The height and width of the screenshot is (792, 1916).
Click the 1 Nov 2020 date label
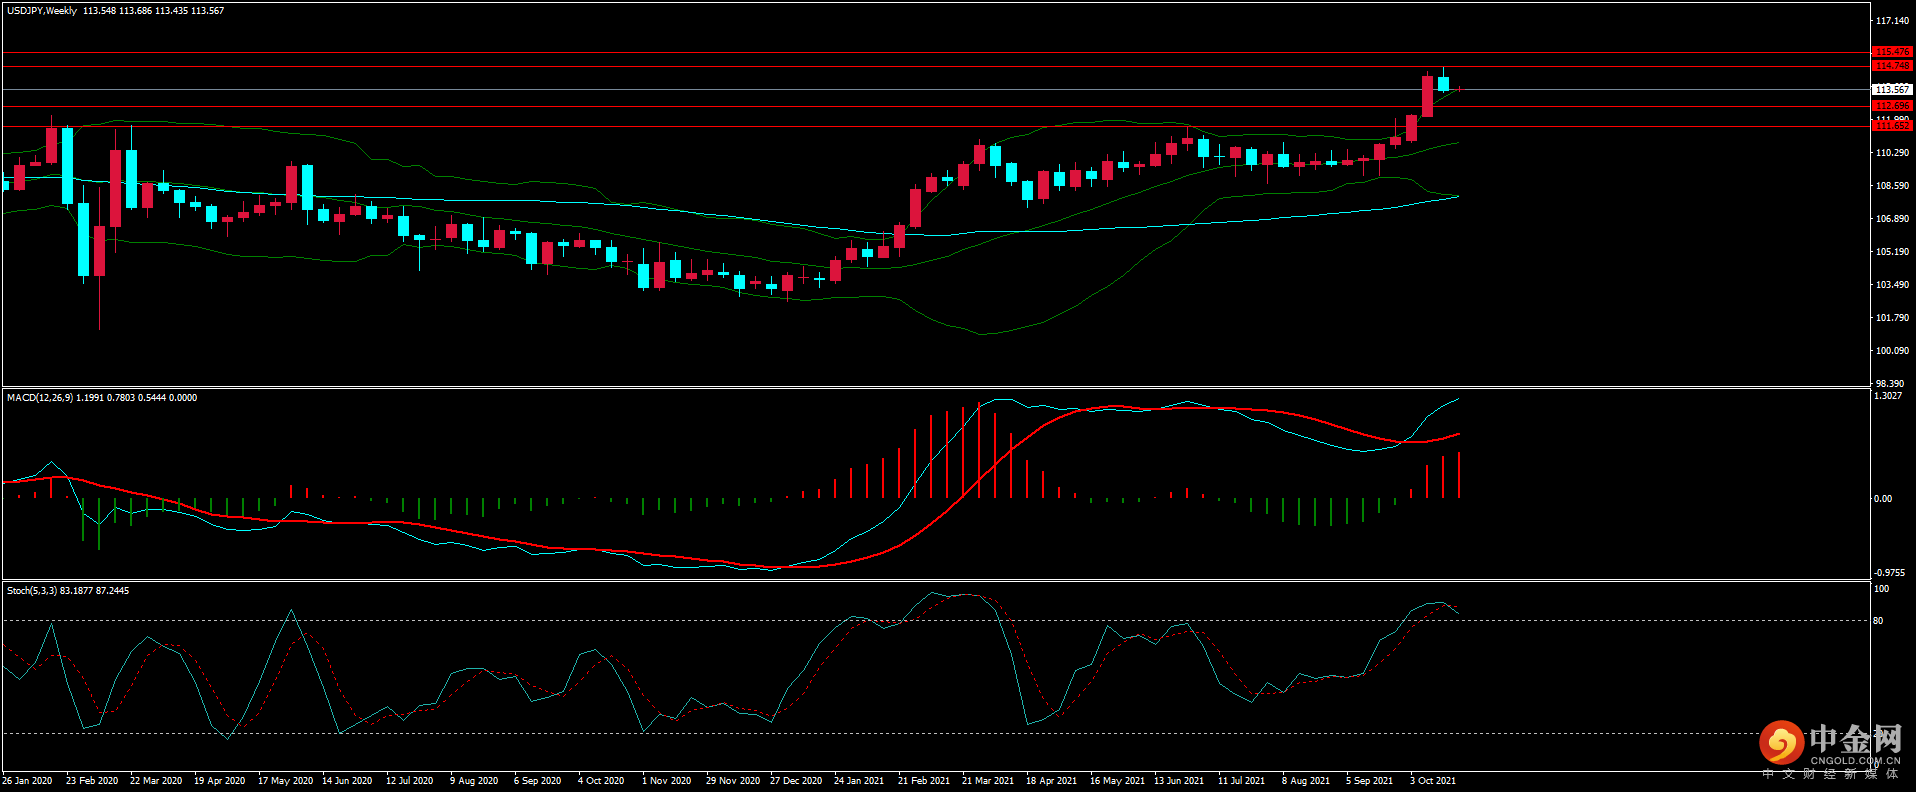click(666, 781)
